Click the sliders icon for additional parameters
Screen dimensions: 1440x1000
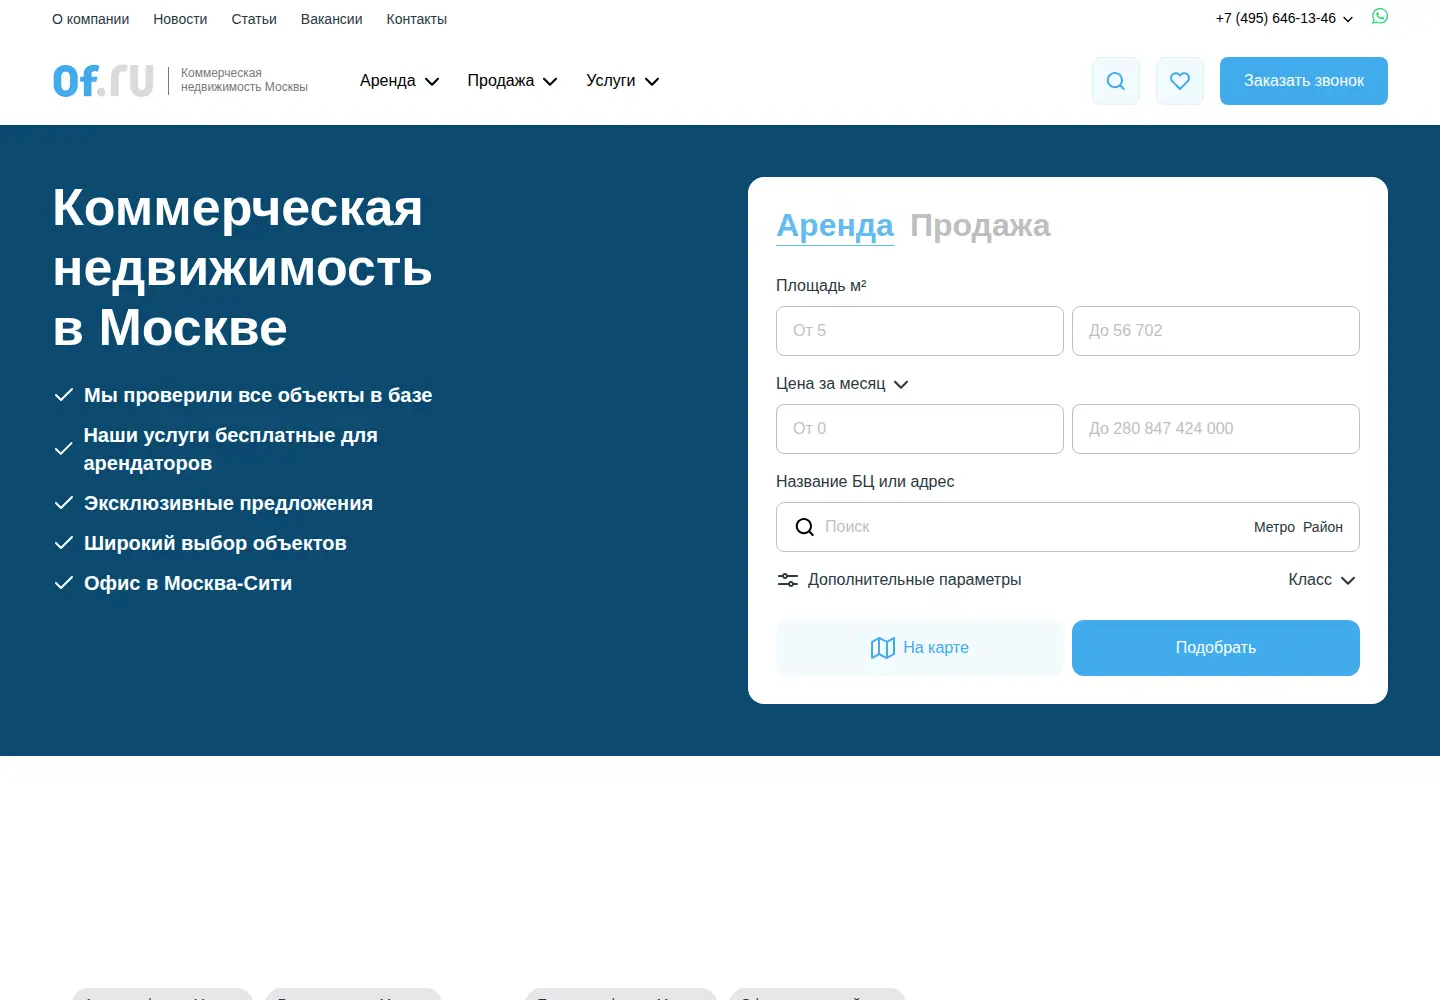(x=788, y=580)
